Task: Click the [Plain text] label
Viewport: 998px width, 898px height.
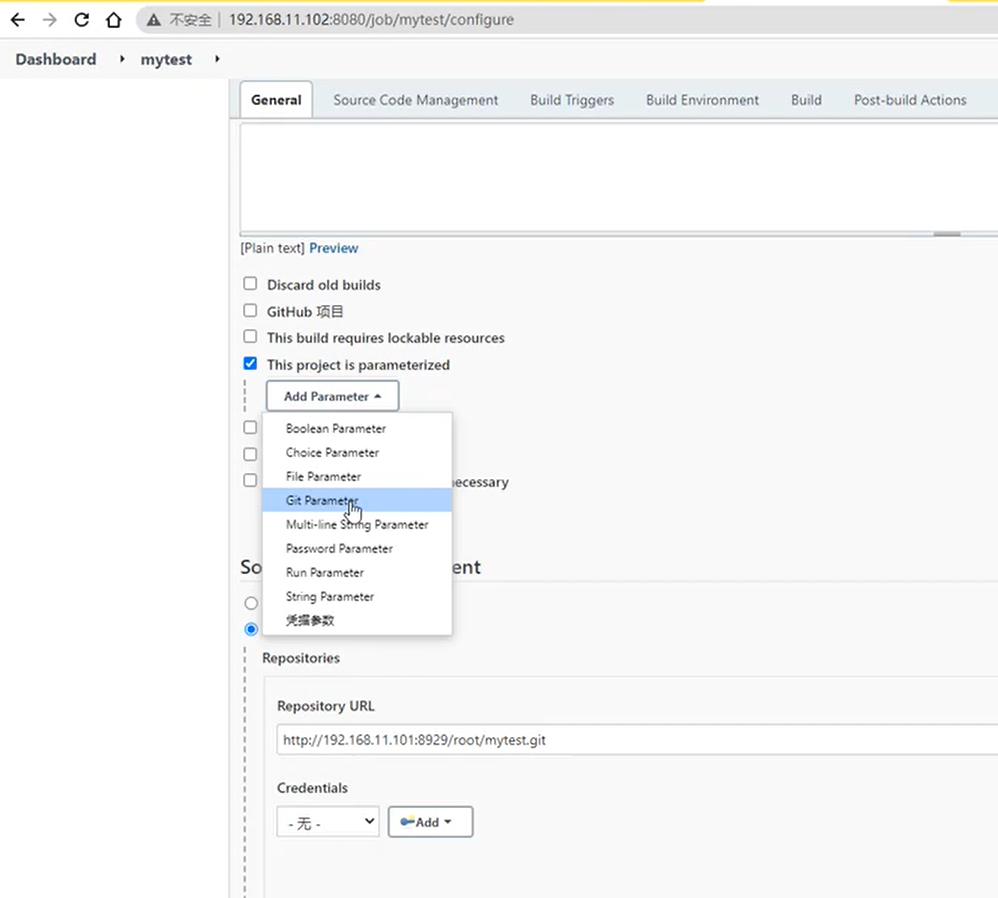Action: click(272, 248)
